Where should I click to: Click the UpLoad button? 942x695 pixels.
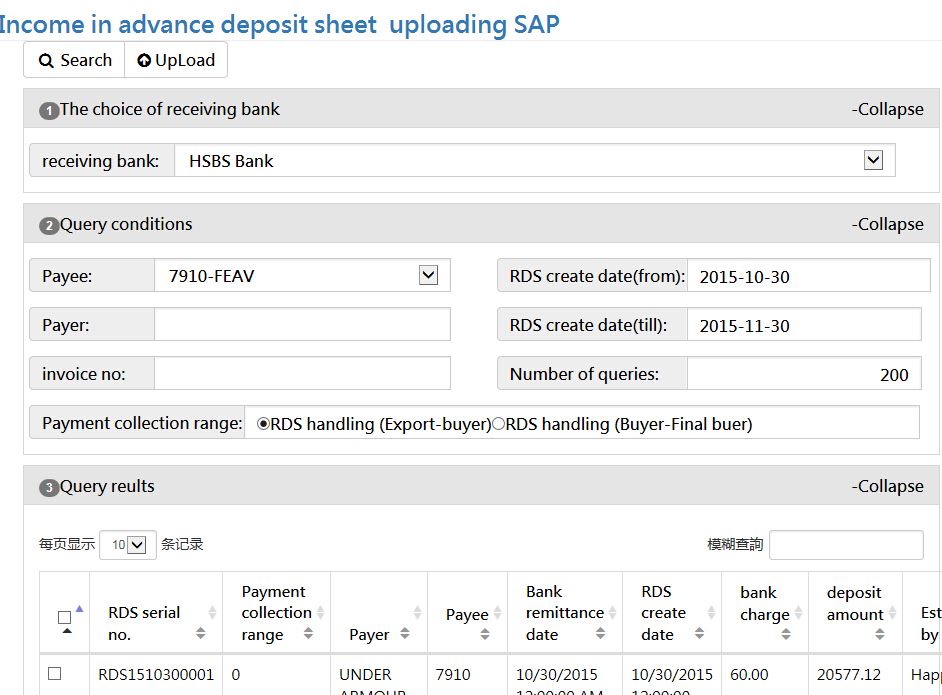tap(176, 60)
